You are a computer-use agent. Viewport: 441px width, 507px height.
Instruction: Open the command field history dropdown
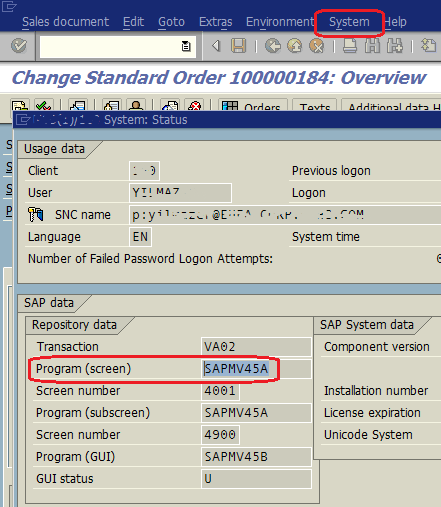186,46
